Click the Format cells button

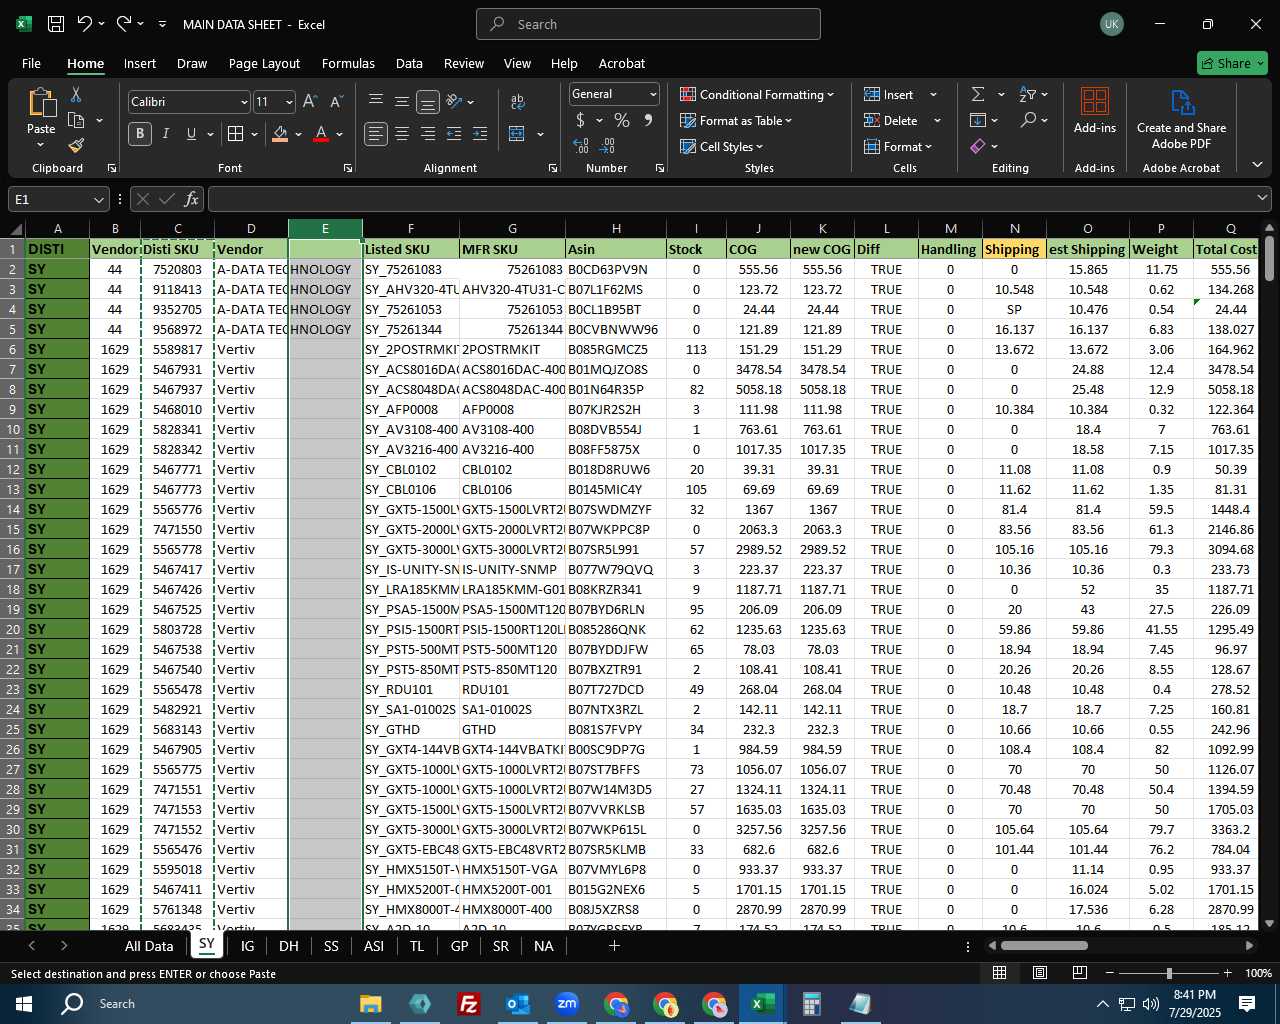click(x=897, y=146)
